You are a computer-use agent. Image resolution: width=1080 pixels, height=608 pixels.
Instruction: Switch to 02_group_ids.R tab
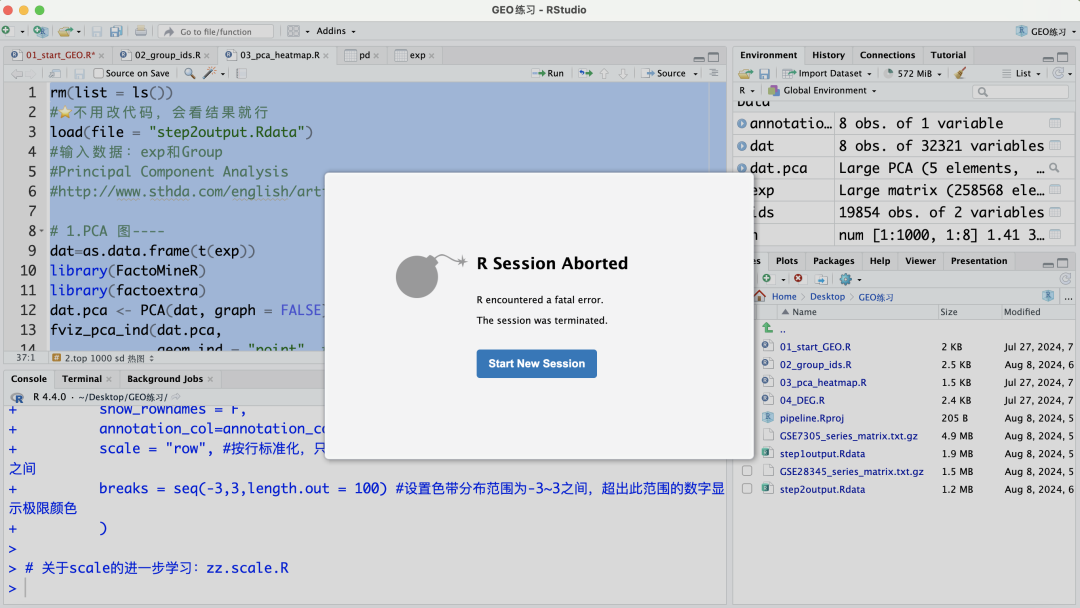[x=166, y=55]
